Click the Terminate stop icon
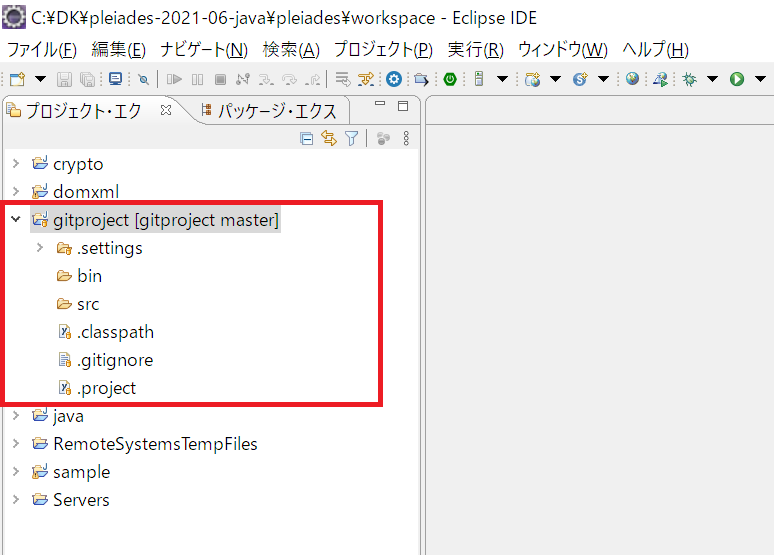The image size is (774, 555). tap(220, 79)
